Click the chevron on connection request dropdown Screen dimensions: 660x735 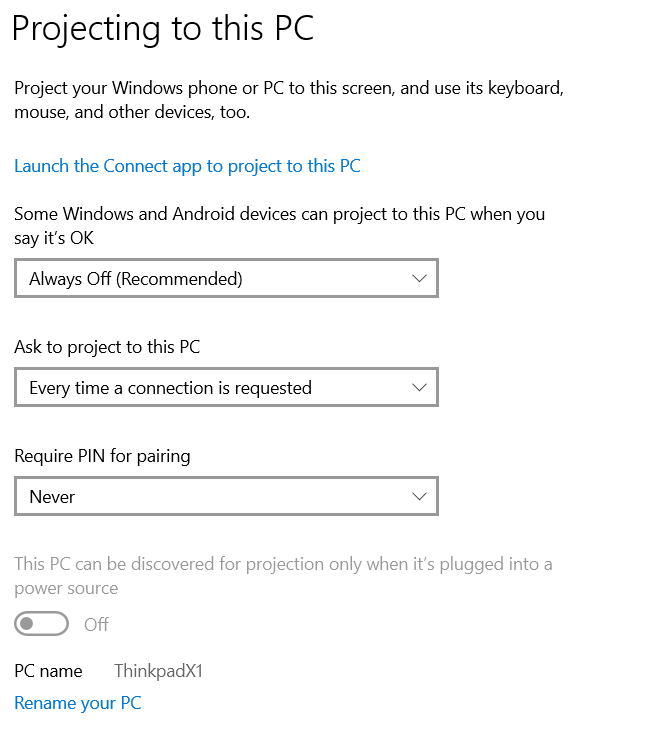(x=420, y=388)
